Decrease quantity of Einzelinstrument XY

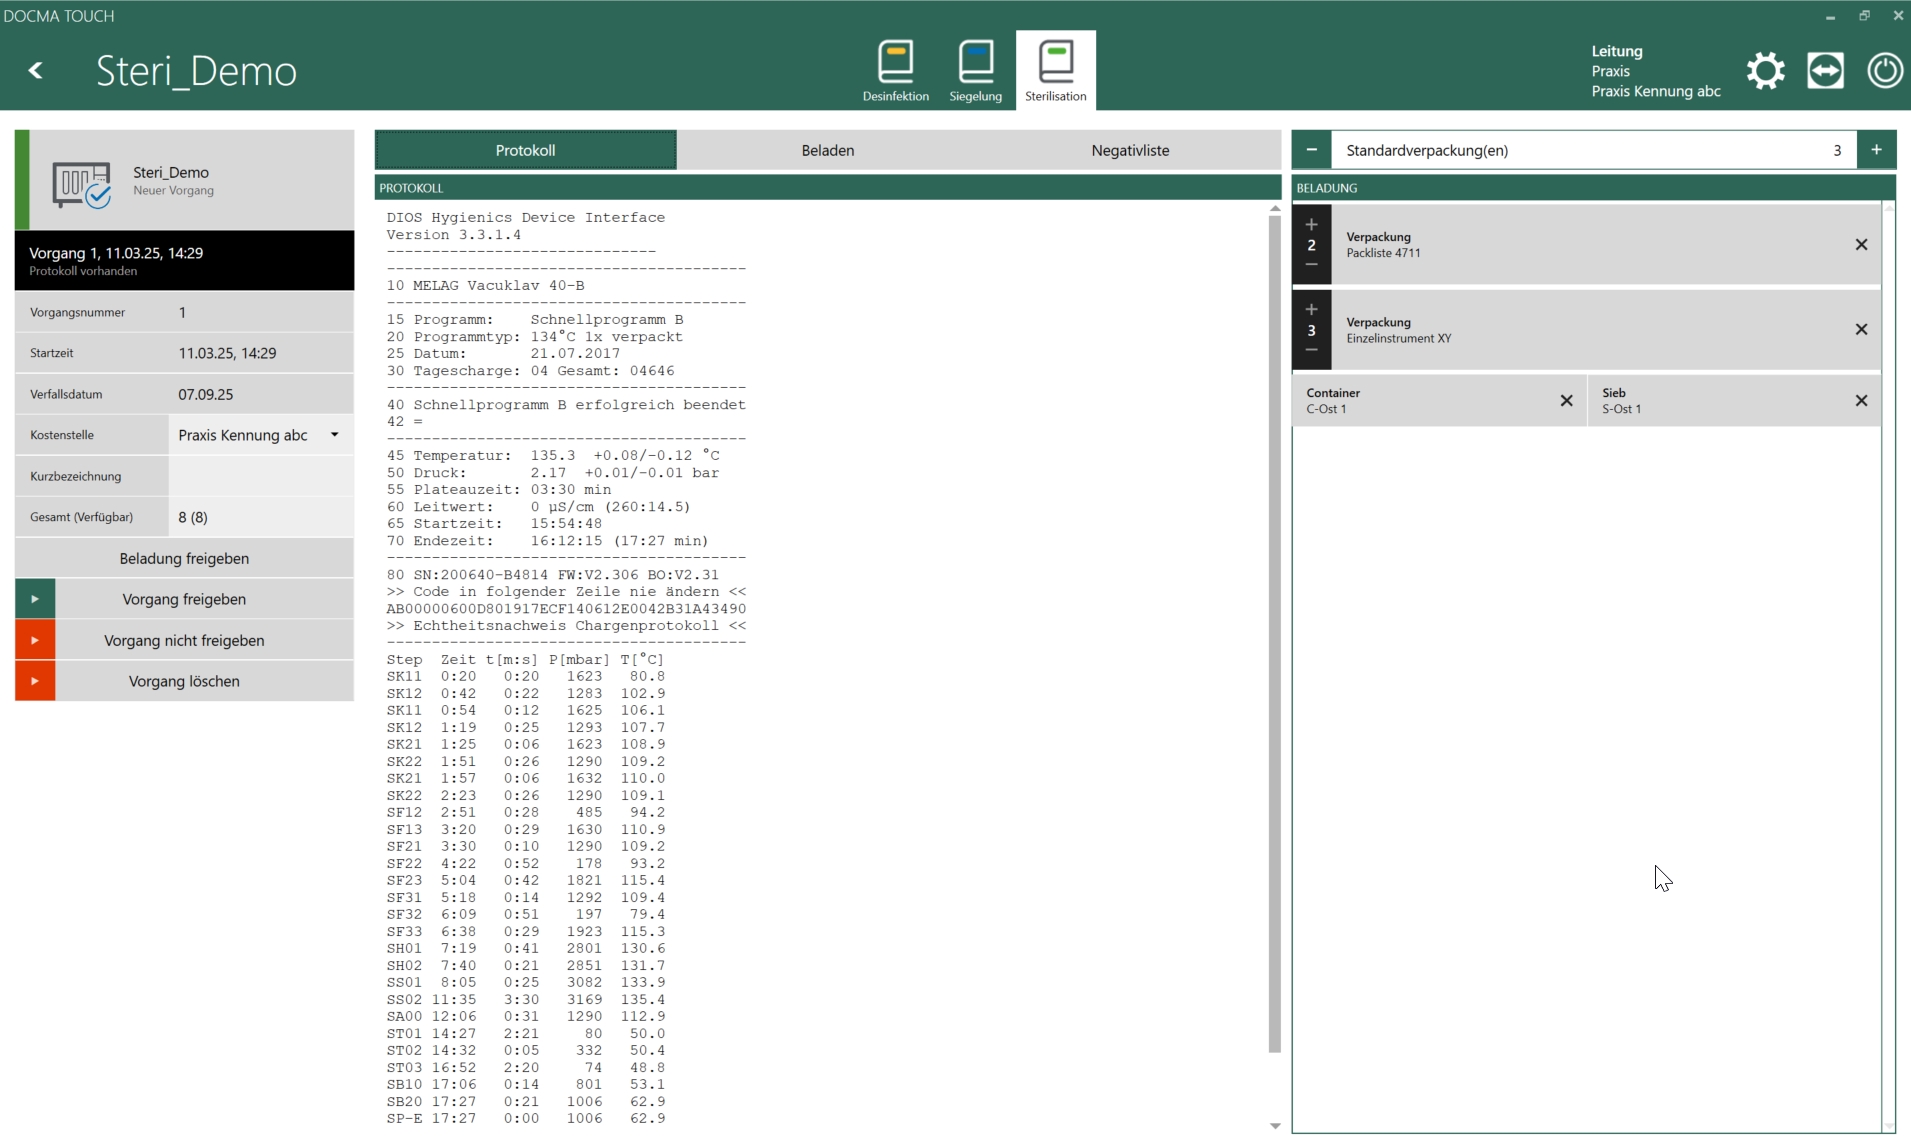tap(1311, 350)
